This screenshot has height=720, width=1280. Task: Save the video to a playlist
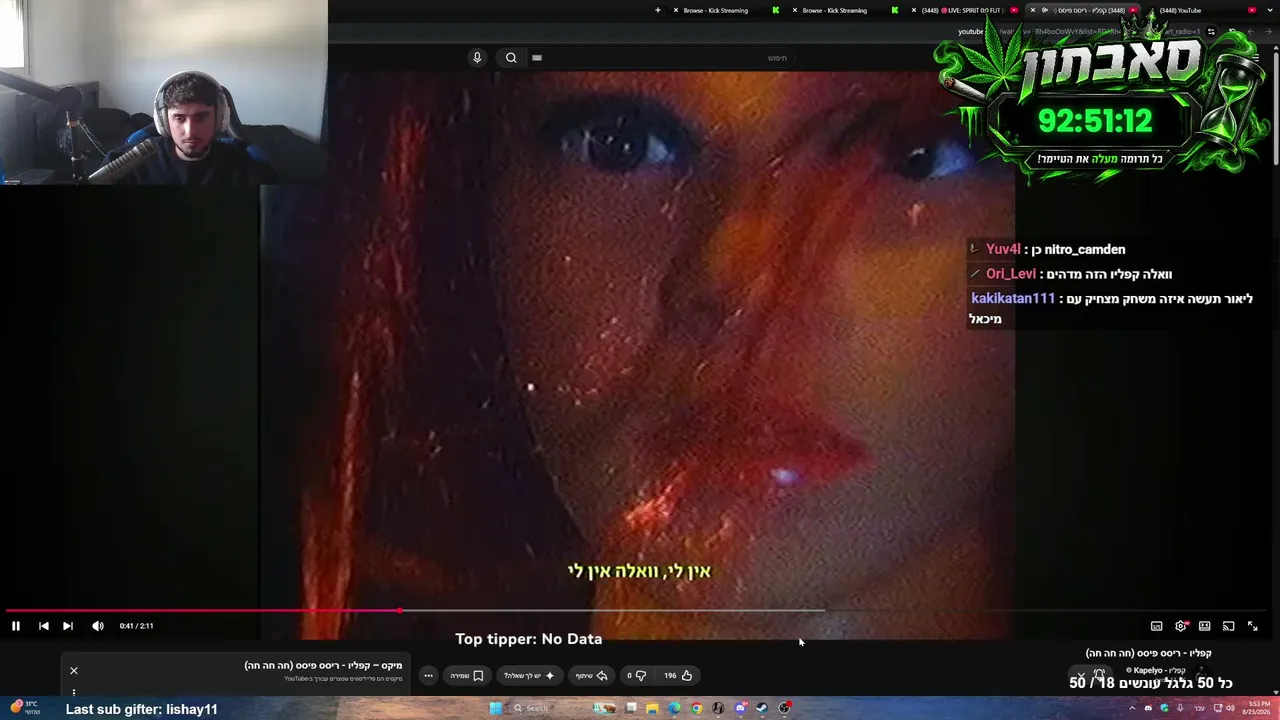click(x=467, y=676)
